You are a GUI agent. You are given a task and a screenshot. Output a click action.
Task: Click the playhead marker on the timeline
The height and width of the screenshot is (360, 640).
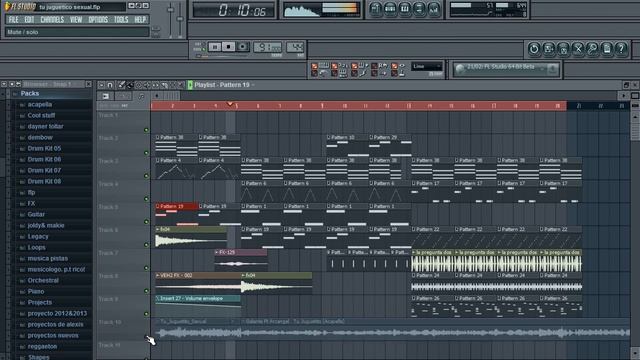[230, 104]
